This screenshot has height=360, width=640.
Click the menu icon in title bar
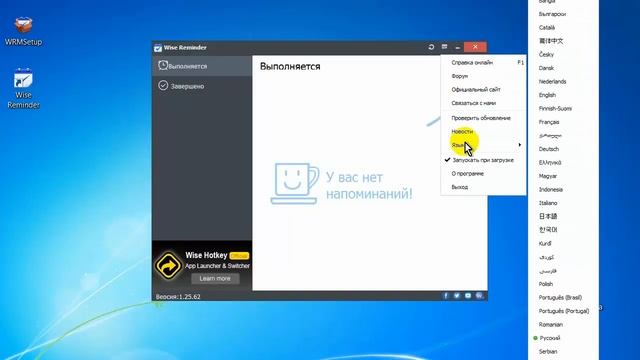(x=444, y=47)
